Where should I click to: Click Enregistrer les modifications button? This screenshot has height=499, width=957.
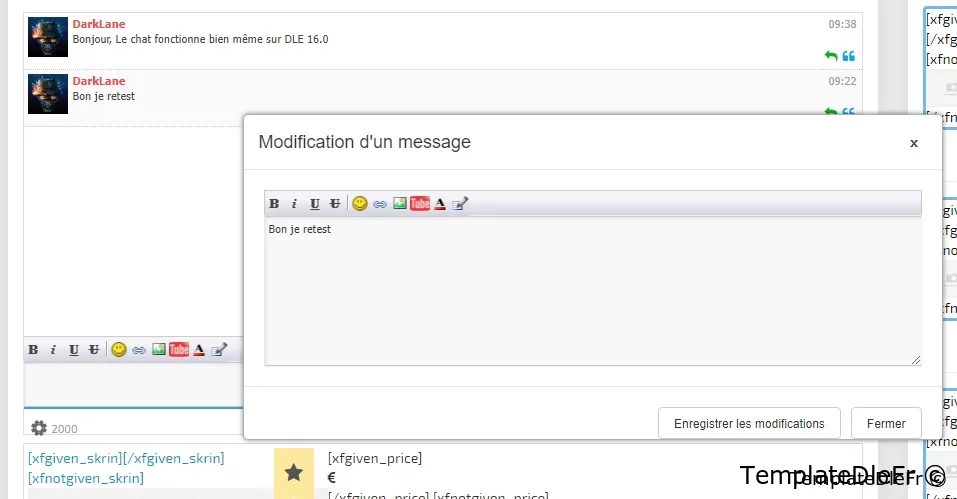point(748,423)
